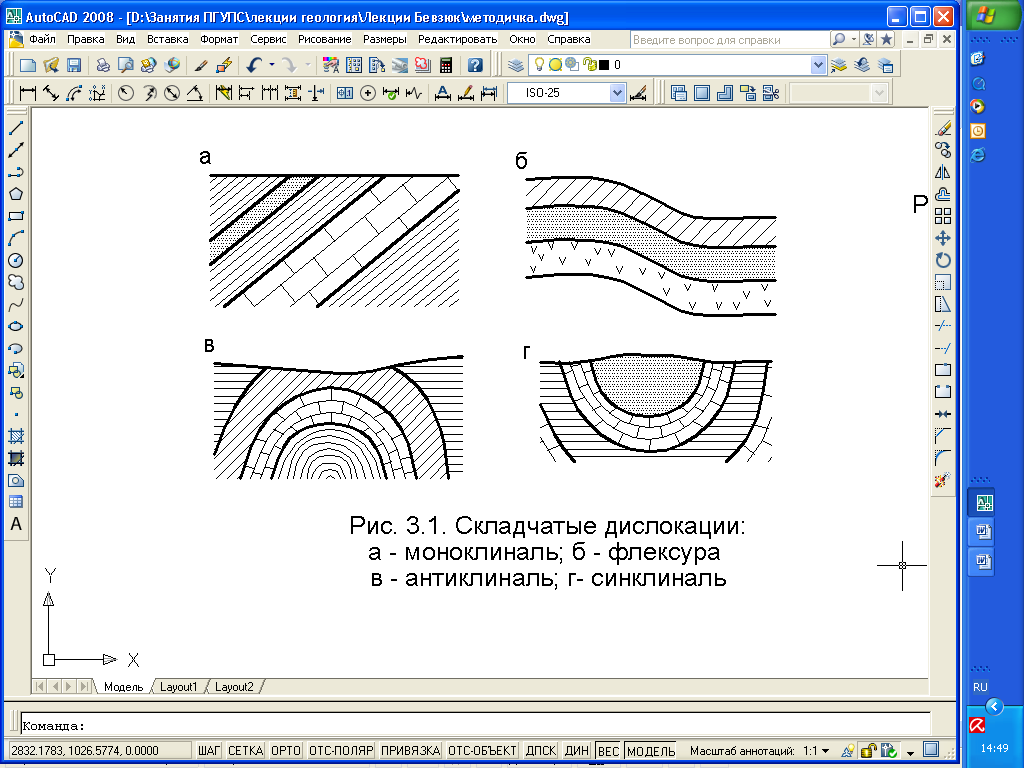This screenshot has width=1024, height=768.
Task: Select the Linear dimension tool
Action: [x=28, y=93]
